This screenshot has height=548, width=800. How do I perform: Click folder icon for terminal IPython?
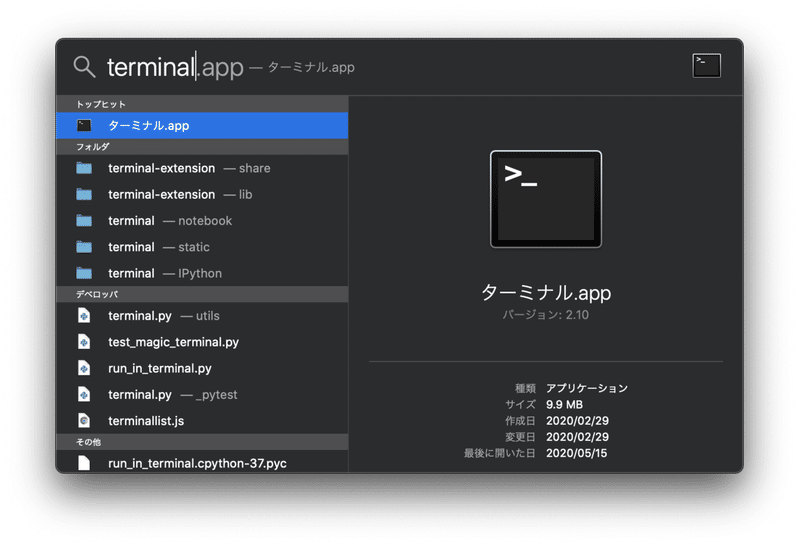pyautogui.click(x=84, y=273)
